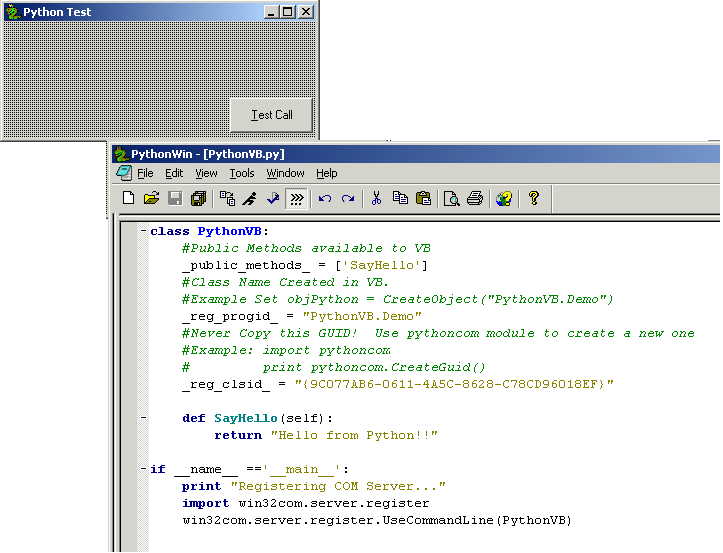Click the Save All stacked disks icon
The image size is (723, 553).
point(198,198)
